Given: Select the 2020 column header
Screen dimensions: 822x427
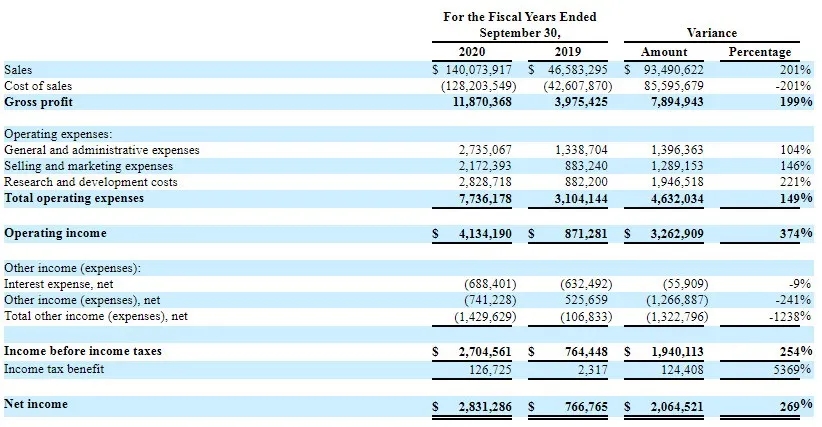Looking at the screenshot, I should tap(472, 52).
